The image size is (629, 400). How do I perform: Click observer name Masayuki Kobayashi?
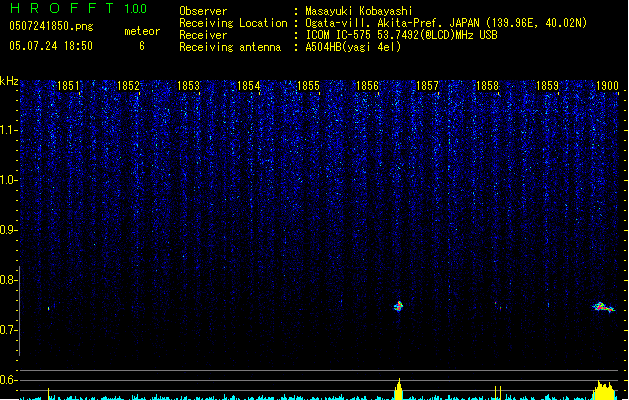(x=359, y=11)
